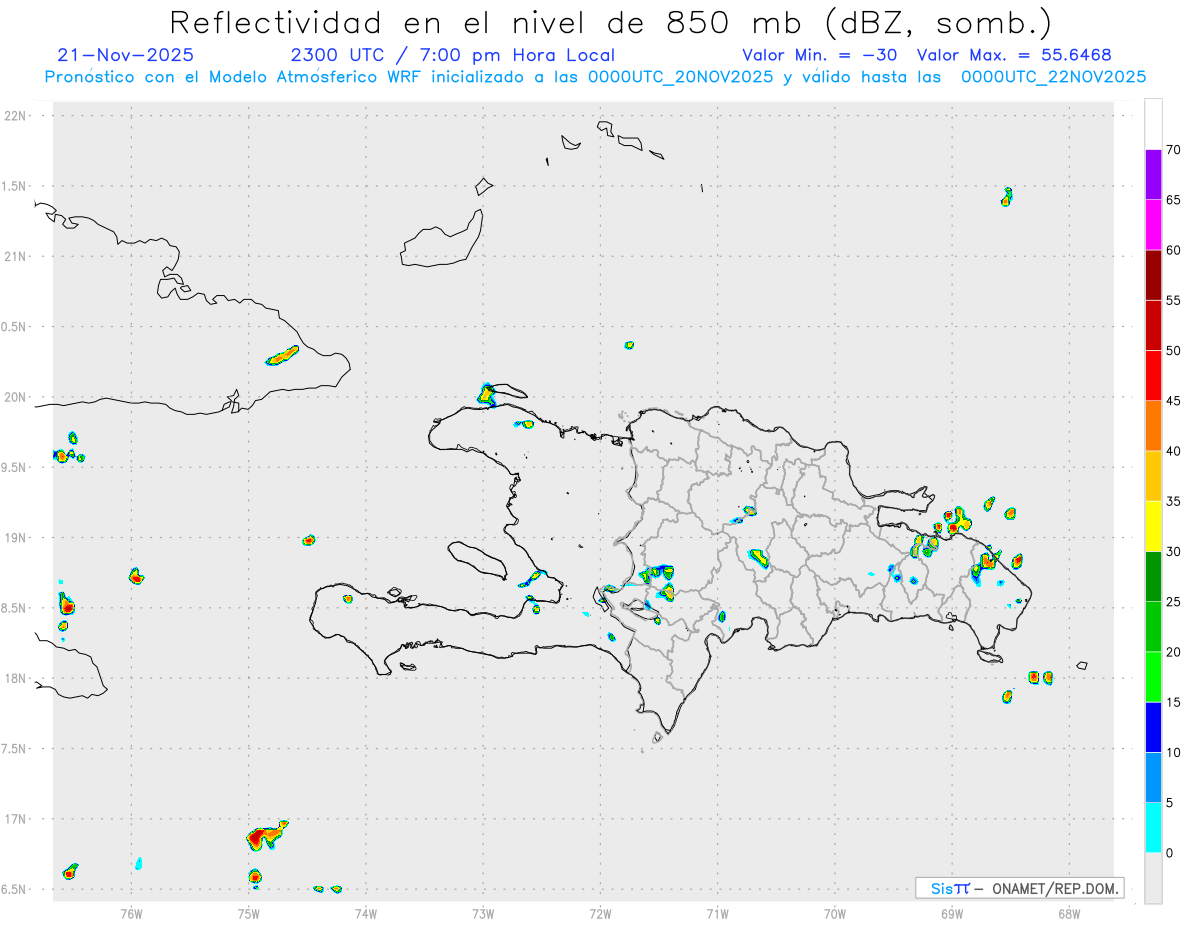
Task: Click the colorbar scale value '0'
Action: (x=1170, y=853)
